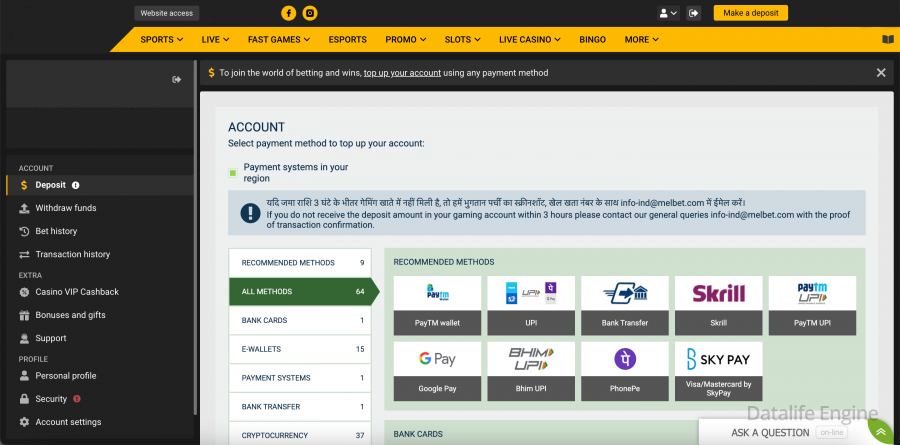The width and height of the screenshot is (900, 445).
Task: Choose the Skrill payment method
Action: pos(719,305)
